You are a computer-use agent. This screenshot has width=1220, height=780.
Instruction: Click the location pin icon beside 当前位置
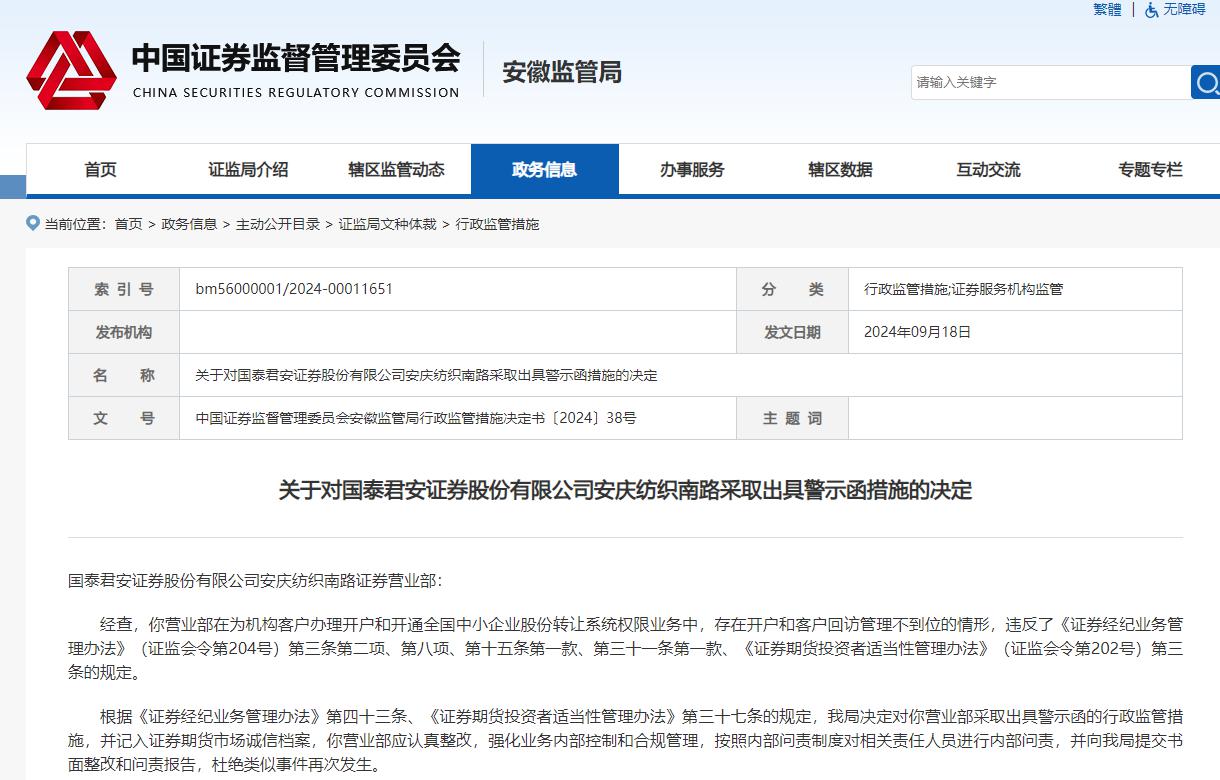click(x=33, y=223)
